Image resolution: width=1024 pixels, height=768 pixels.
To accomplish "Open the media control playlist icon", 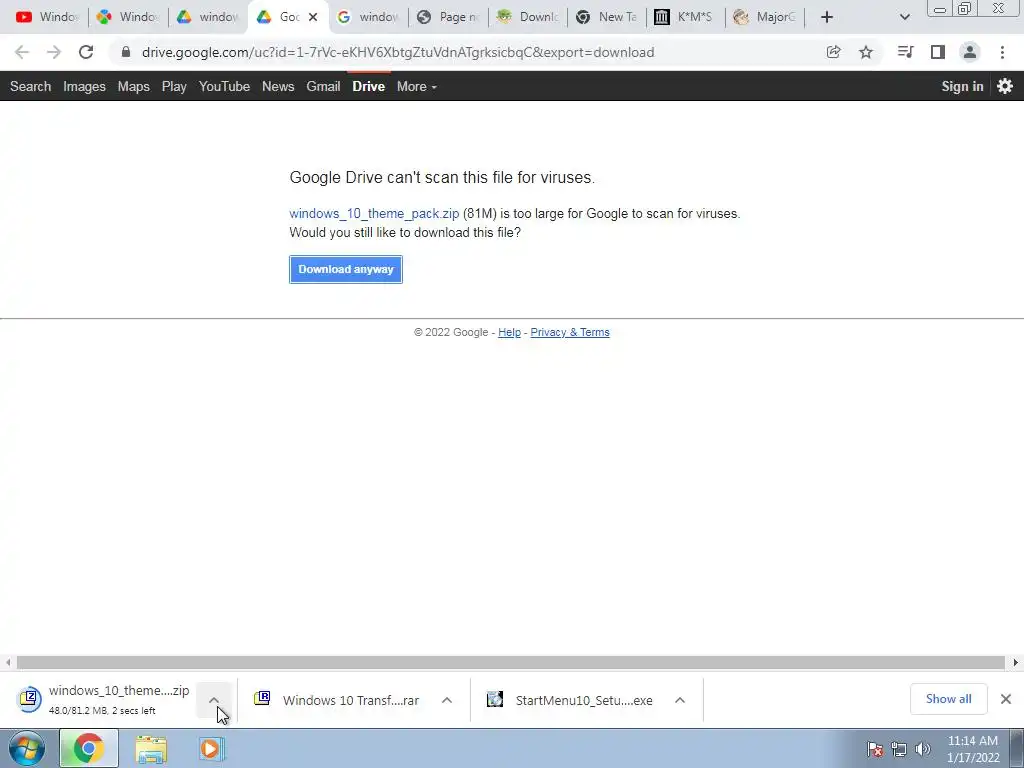I will tap(905, 52).
